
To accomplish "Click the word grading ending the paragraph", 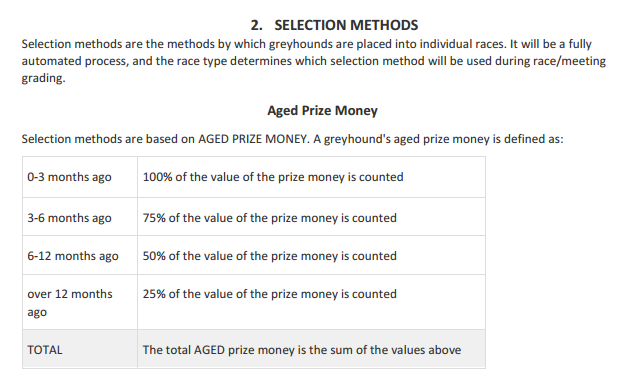I will pyautogui.click(x=43, y=78).
